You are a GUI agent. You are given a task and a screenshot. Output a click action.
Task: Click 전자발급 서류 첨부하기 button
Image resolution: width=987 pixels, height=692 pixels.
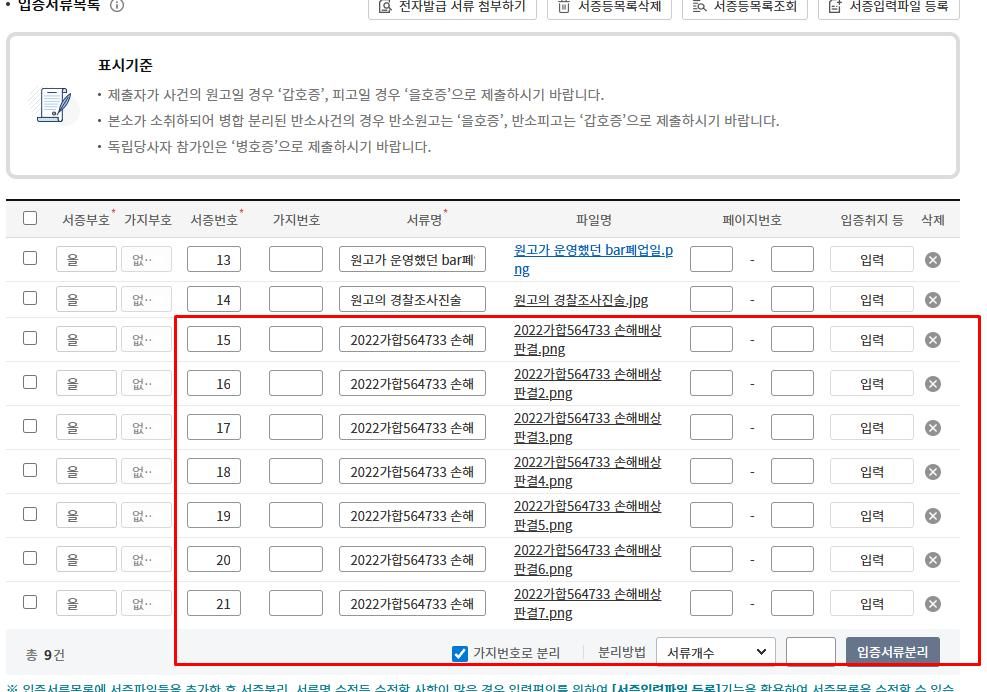[452, 7]
